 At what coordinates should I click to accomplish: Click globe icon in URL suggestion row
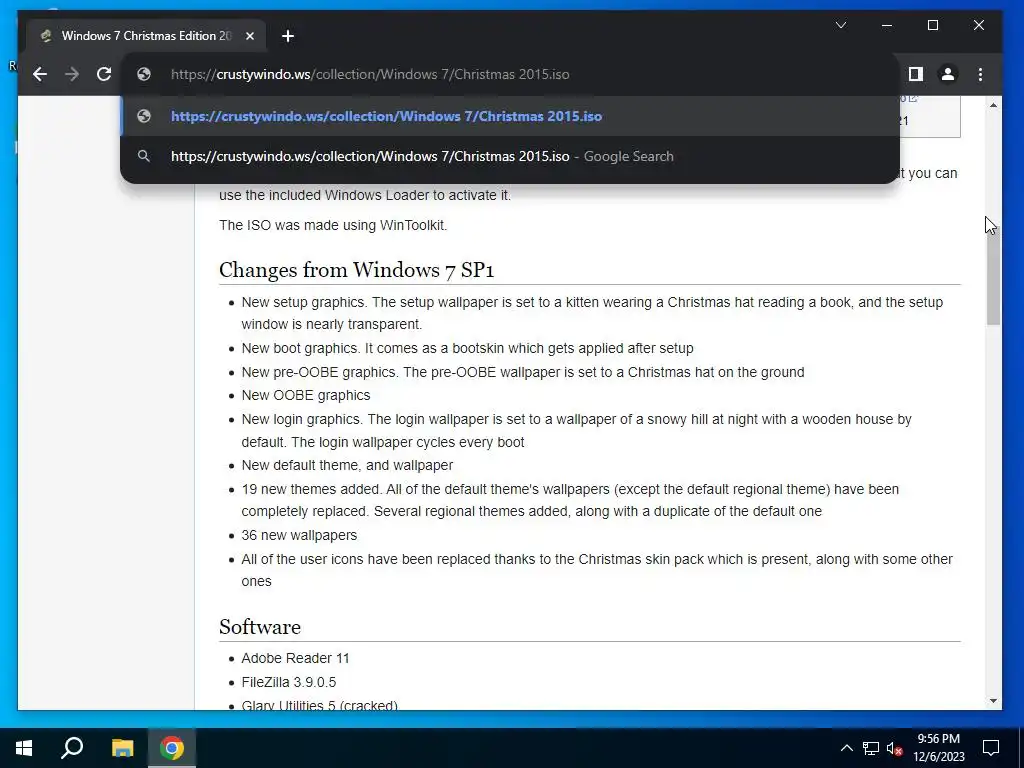point(144,116)
